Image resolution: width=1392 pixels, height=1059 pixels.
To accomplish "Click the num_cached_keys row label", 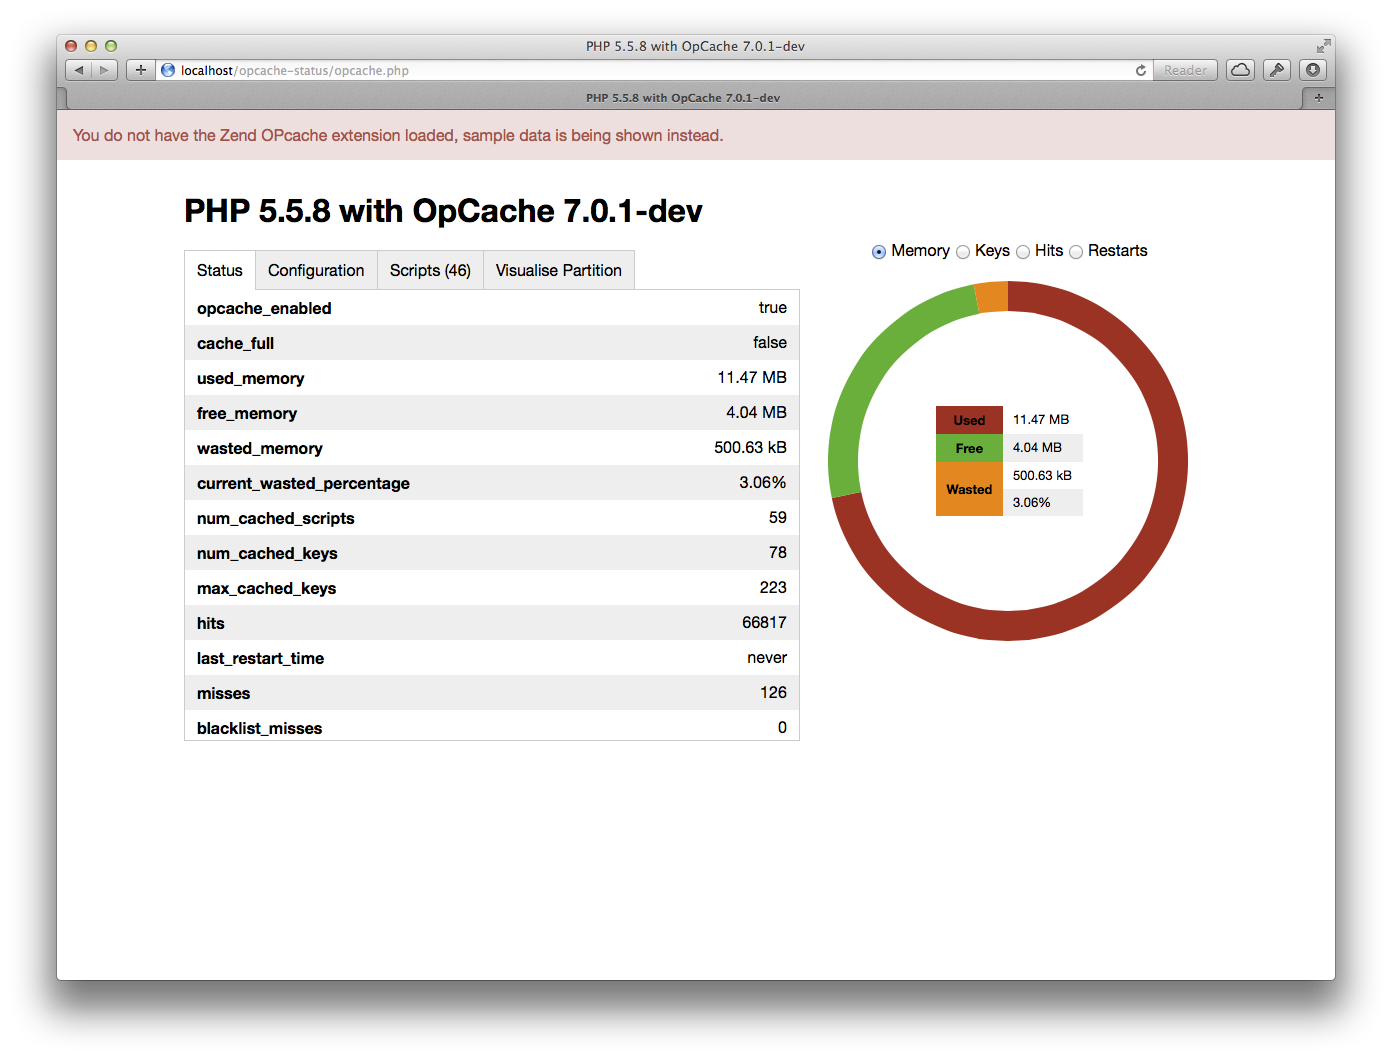I will [x=267, y=553].
